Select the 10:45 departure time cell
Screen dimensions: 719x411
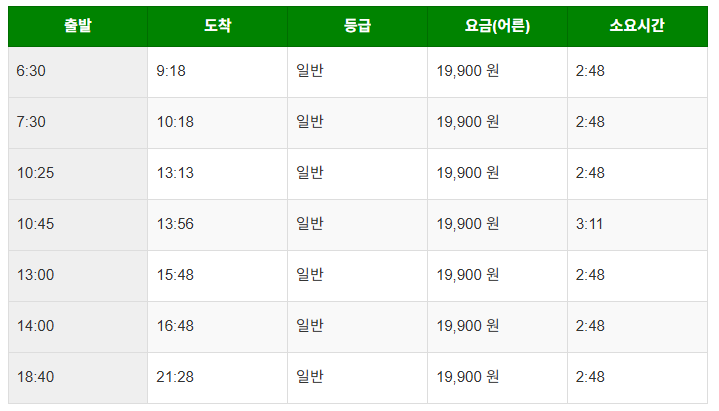pyautogui.click(x=78, y=225)
